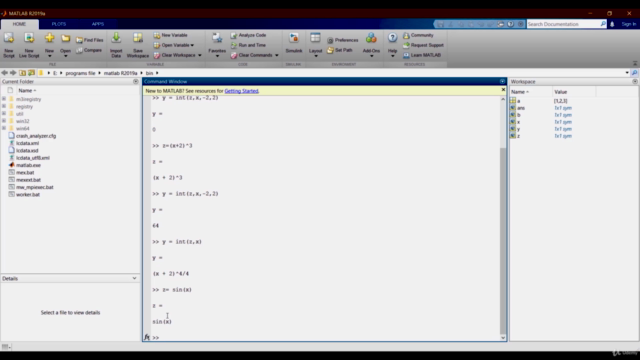Open the Getting Started link
Viewport: 640px width, 360px height.
[241, 91]
